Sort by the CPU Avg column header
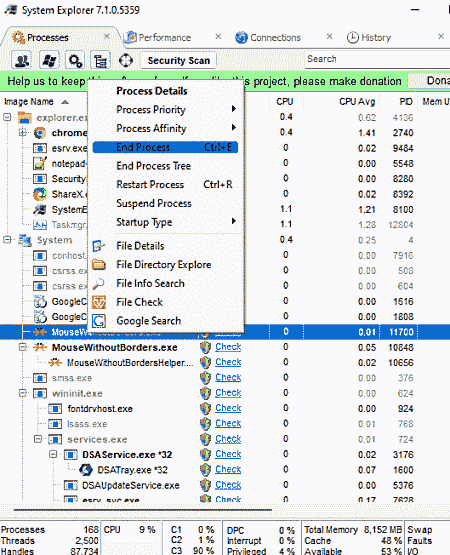Screen dimensions: 450x555 [357, 102]
